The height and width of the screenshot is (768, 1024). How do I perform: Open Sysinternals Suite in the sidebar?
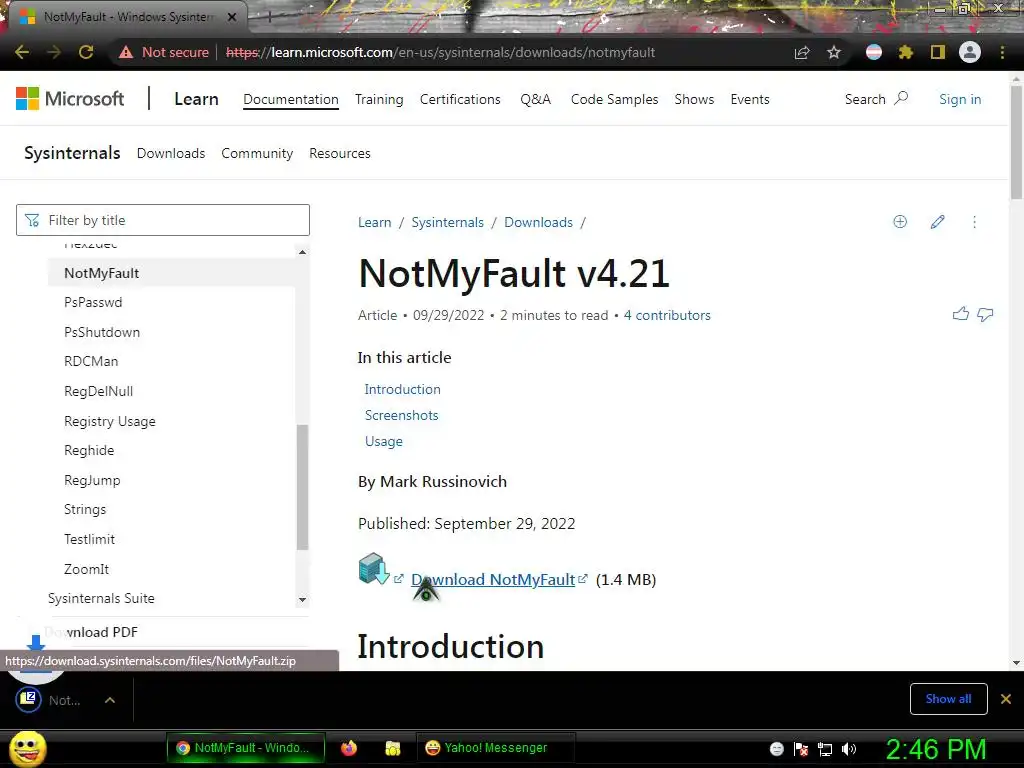tap(101, 598)
